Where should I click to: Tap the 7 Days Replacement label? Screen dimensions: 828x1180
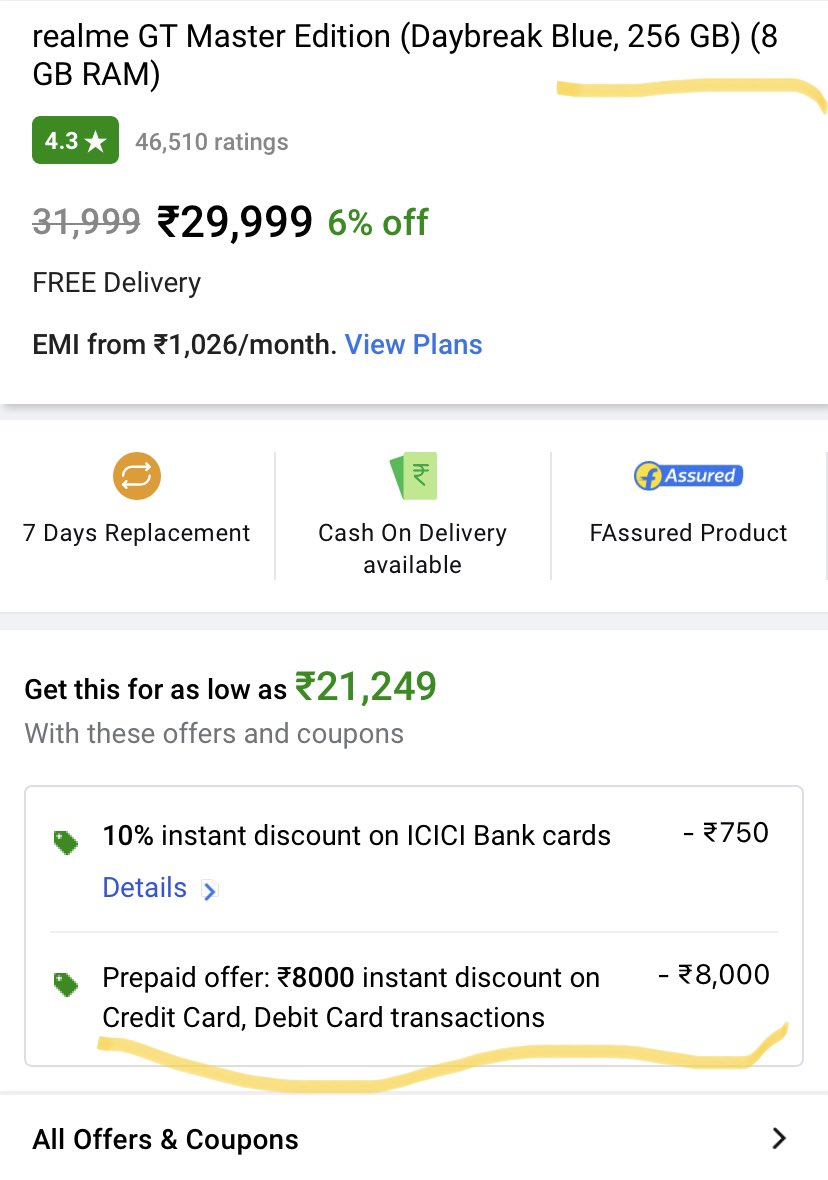(136, 533)
